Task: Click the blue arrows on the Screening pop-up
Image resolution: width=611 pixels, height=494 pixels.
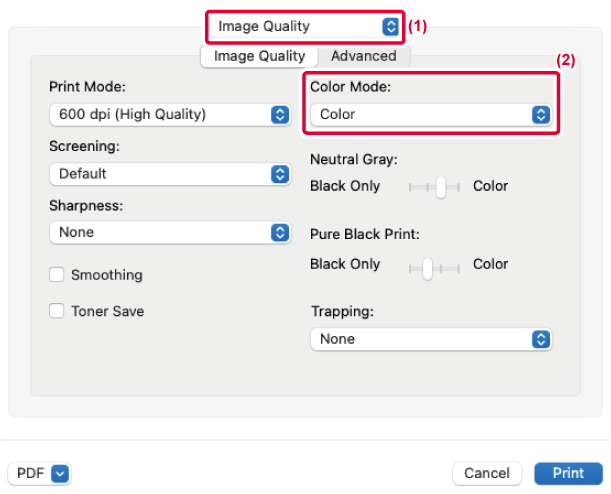Action: (280, 173)
